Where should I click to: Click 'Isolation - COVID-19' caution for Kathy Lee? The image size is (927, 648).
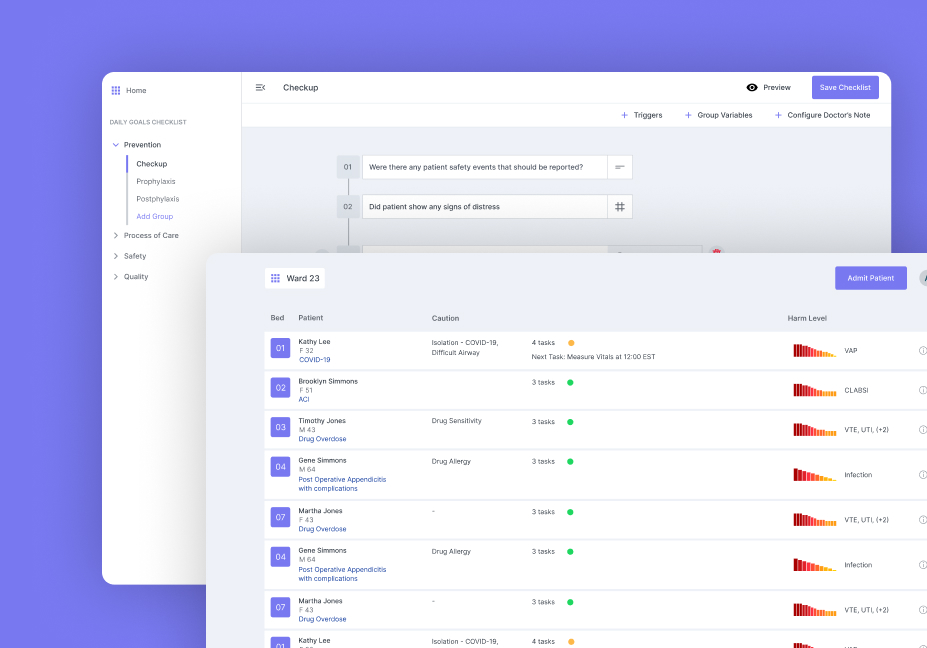click(x=465, y=343)
